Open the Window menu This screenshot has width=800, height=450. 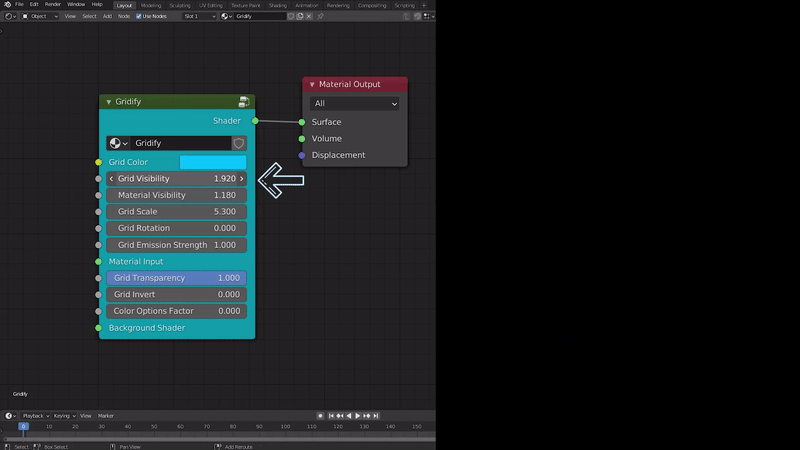[x=76, y=5]
